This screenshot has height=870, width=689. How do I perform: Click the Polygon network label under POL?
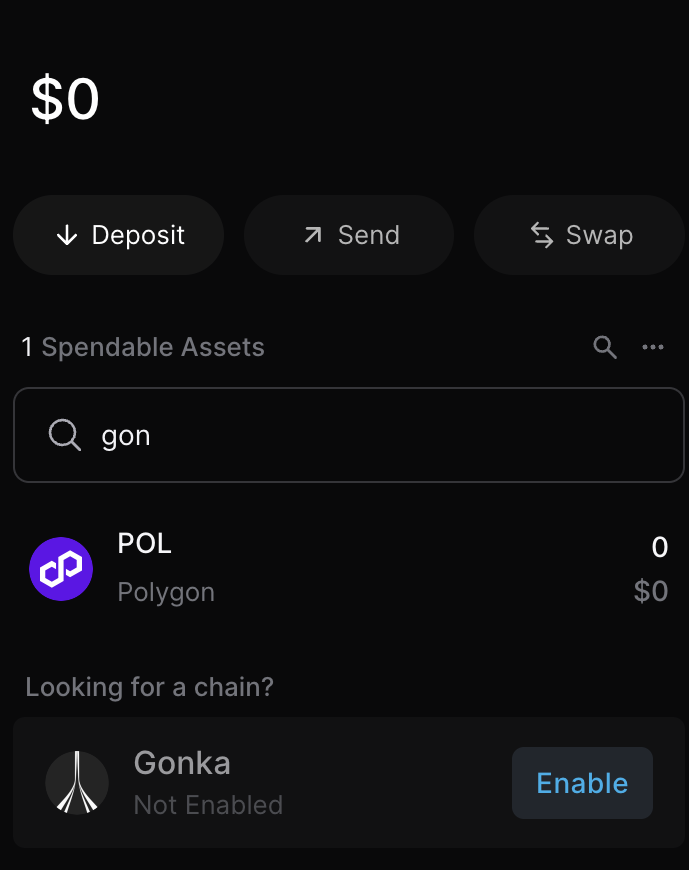166,592
